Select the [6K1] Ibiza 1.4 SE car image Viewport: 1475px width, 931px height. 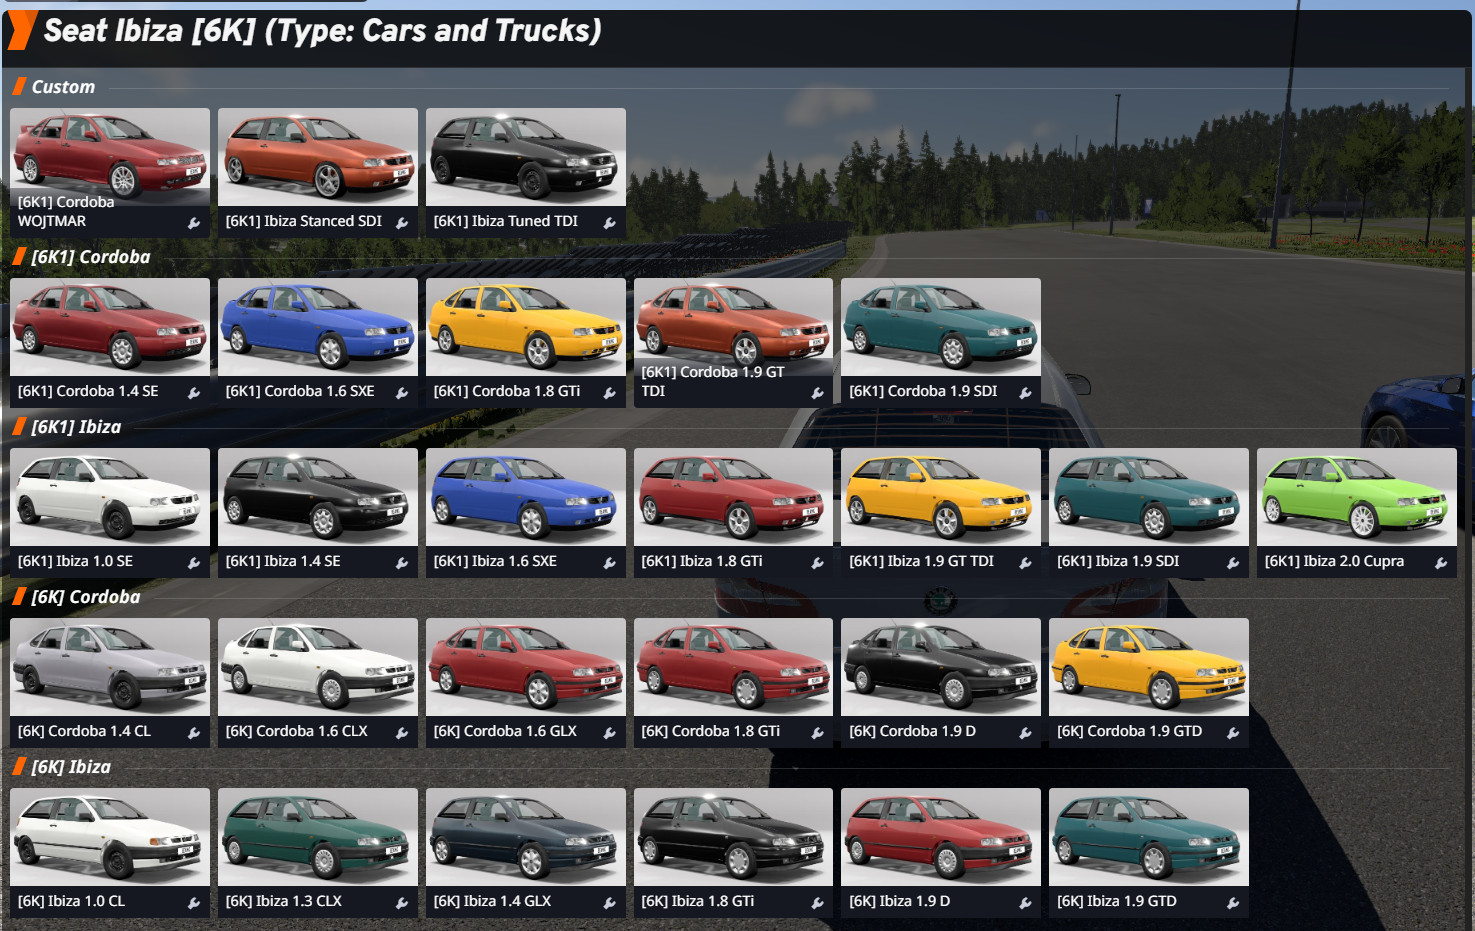[318, 497]
